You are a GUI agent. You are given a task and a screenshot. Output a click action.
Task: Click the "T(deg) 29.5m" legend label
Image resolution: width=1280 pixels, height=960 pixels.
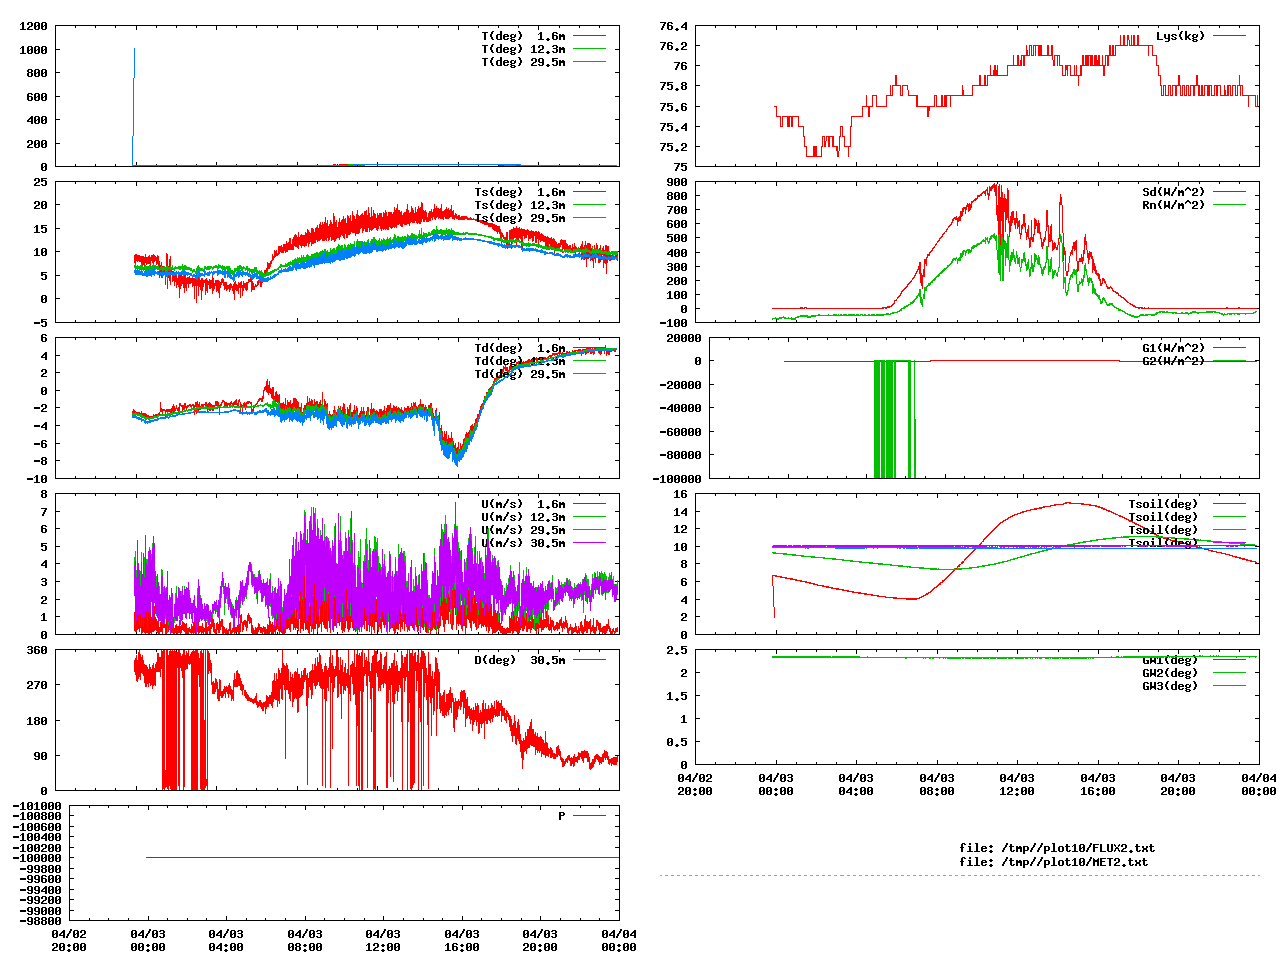point(523,62)
